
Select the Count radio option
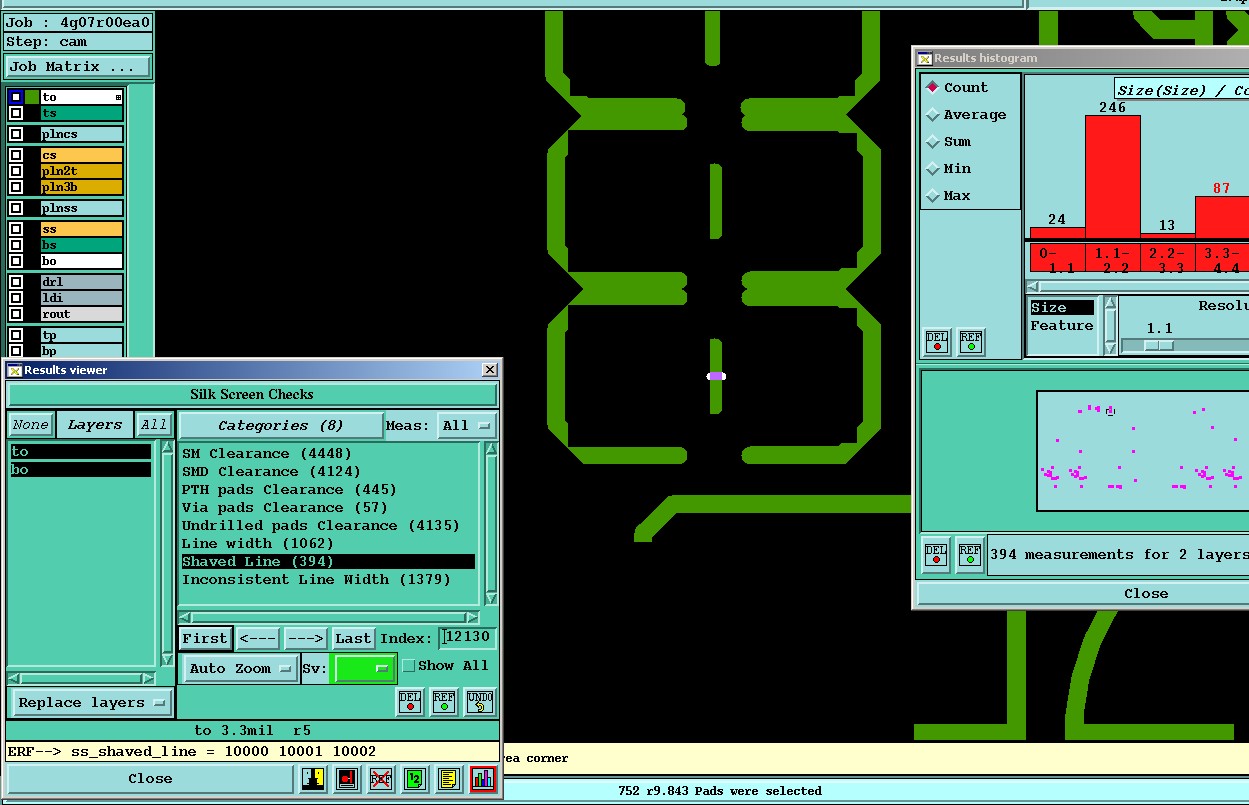pyautogui.click(x=933, y=87)
